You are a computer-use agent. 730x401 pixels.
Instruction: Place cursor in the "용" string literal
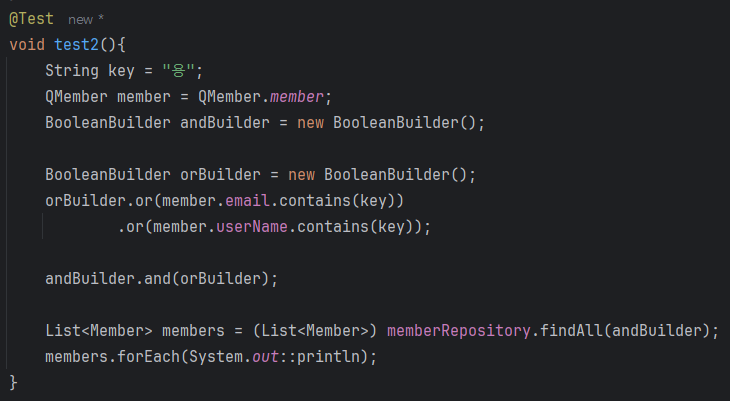click(178, 71)
